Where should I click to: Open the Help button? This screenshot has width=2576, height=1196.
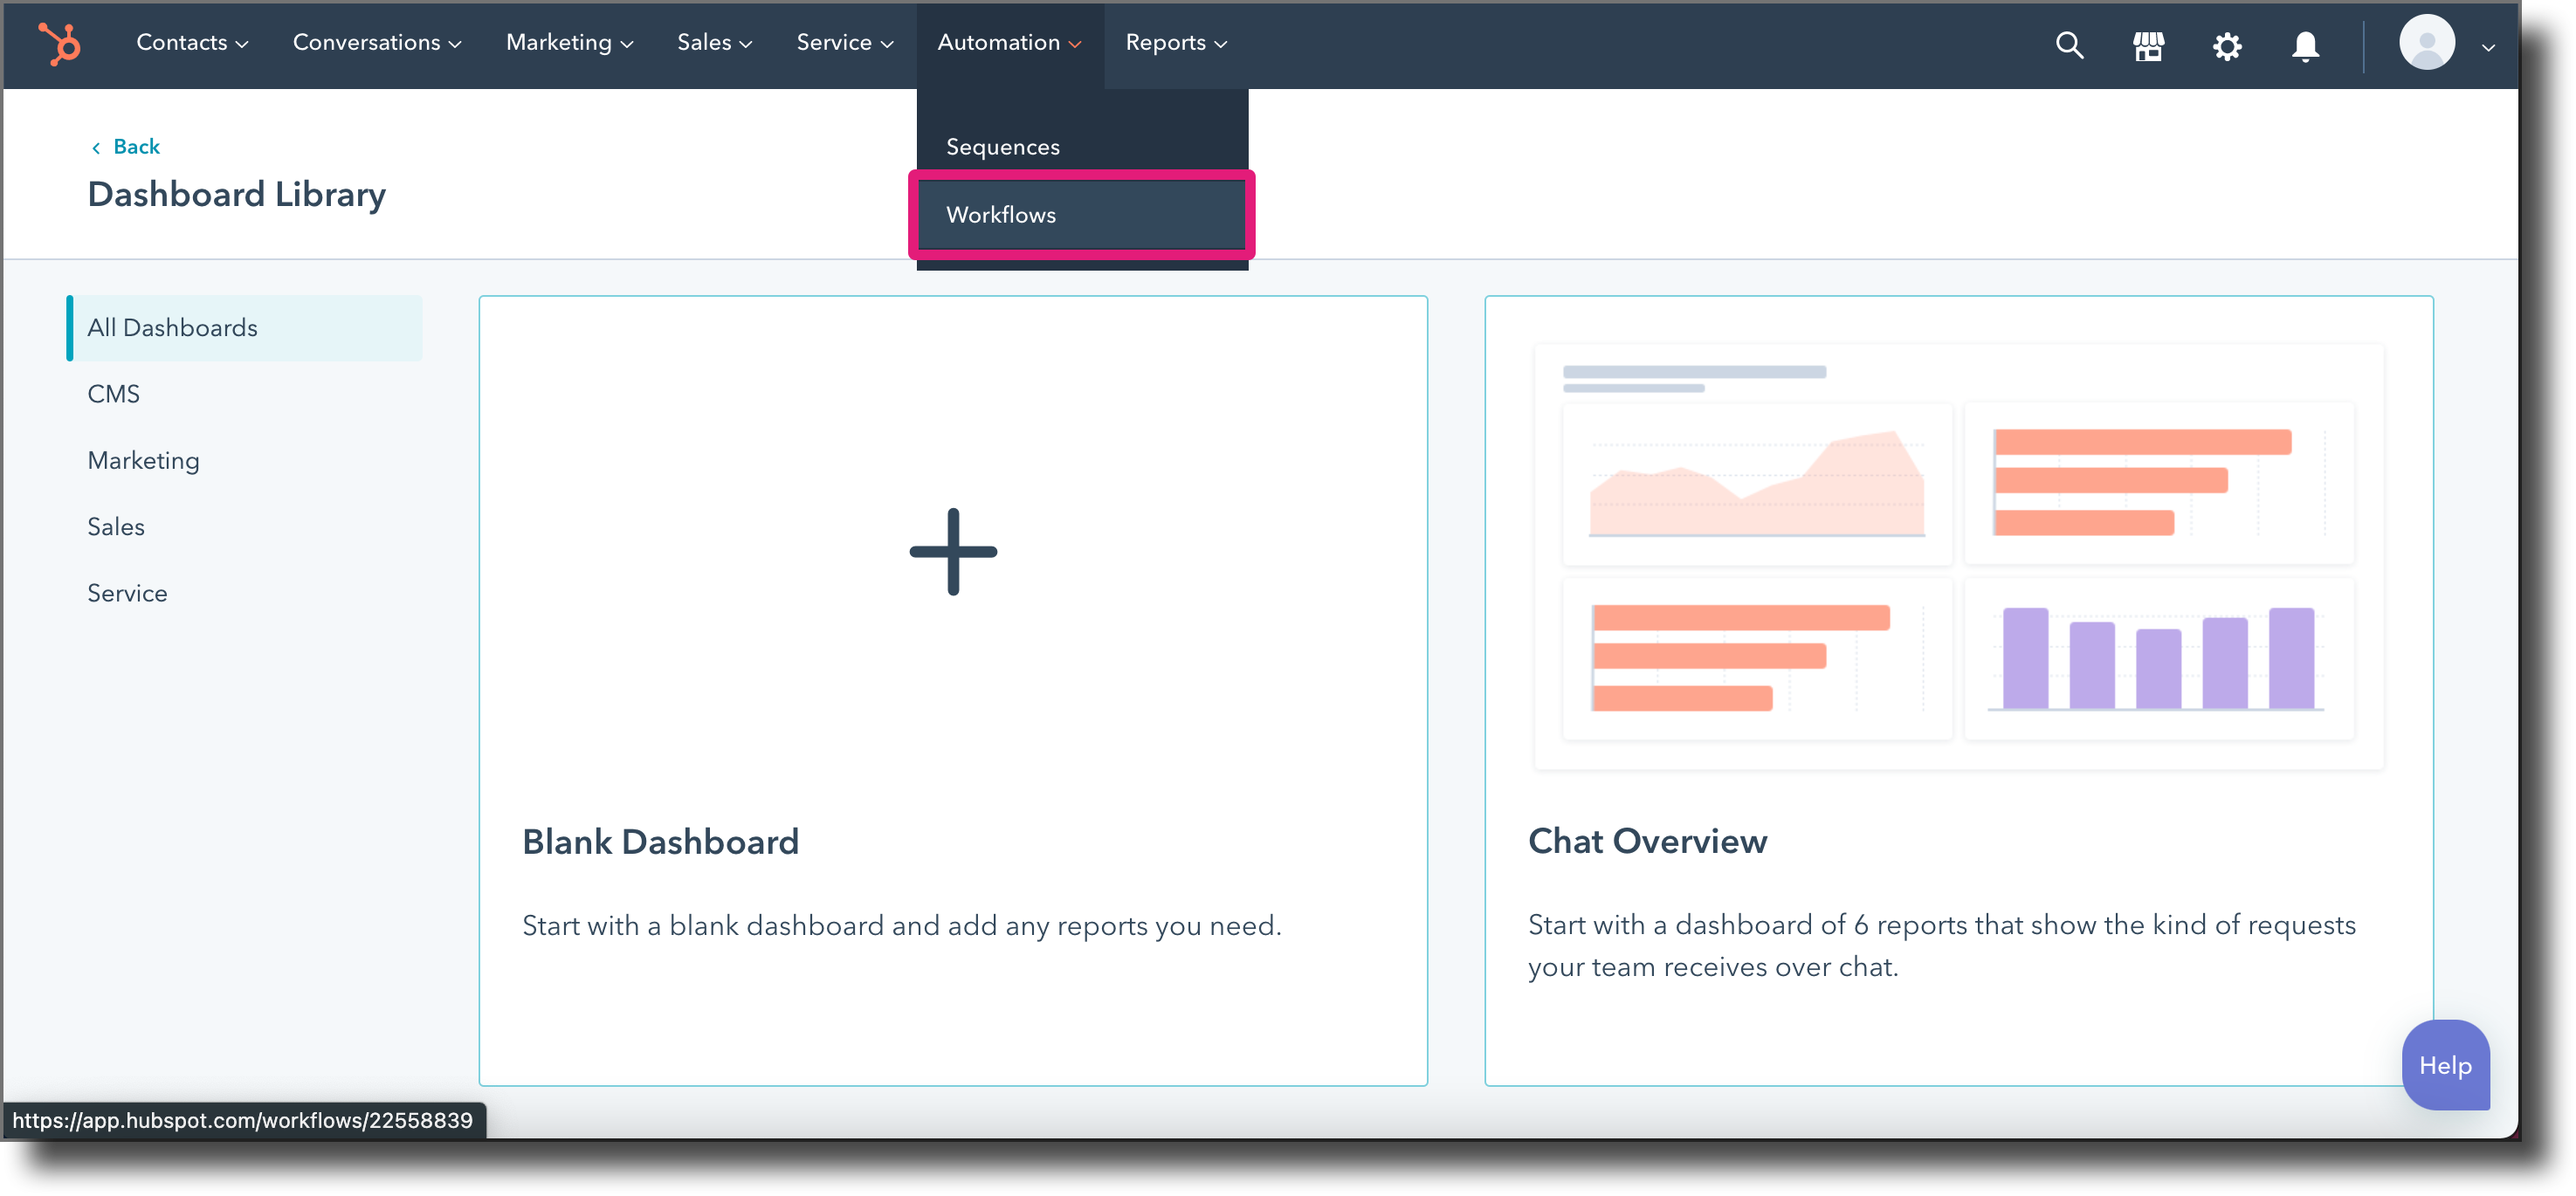point(2445,1065)
